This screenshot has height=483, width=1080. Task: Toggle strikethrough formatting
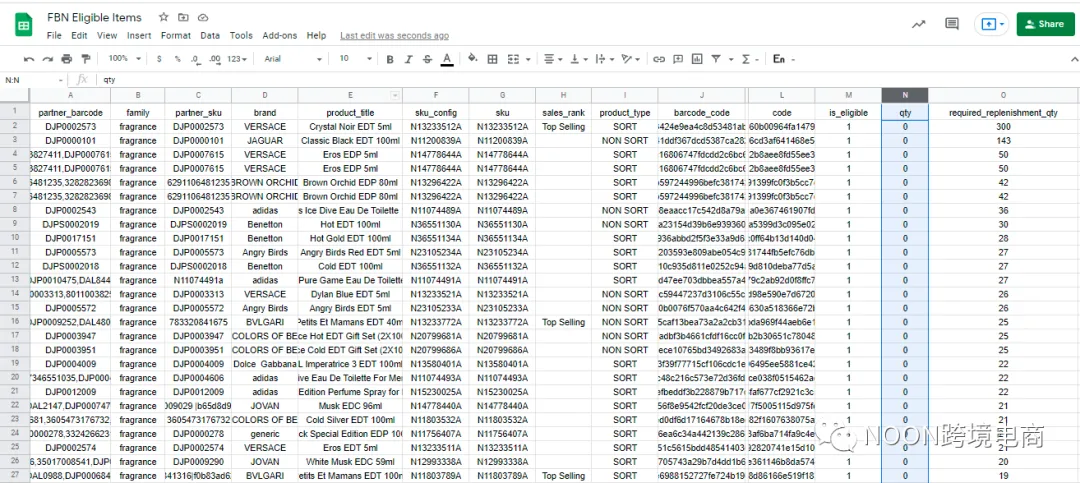425,59
